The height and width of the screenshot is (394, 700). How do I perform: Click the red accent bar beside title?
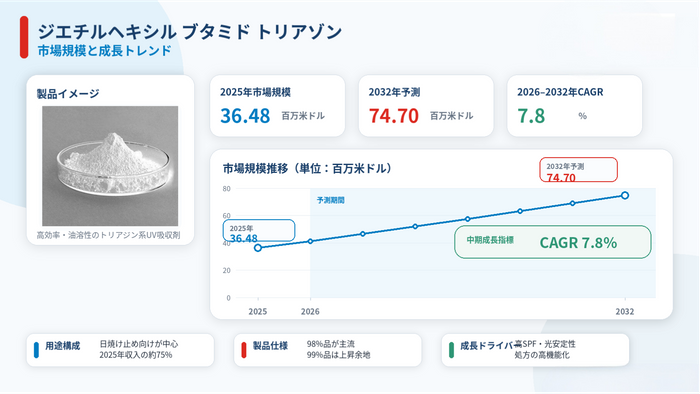(24, 37)
